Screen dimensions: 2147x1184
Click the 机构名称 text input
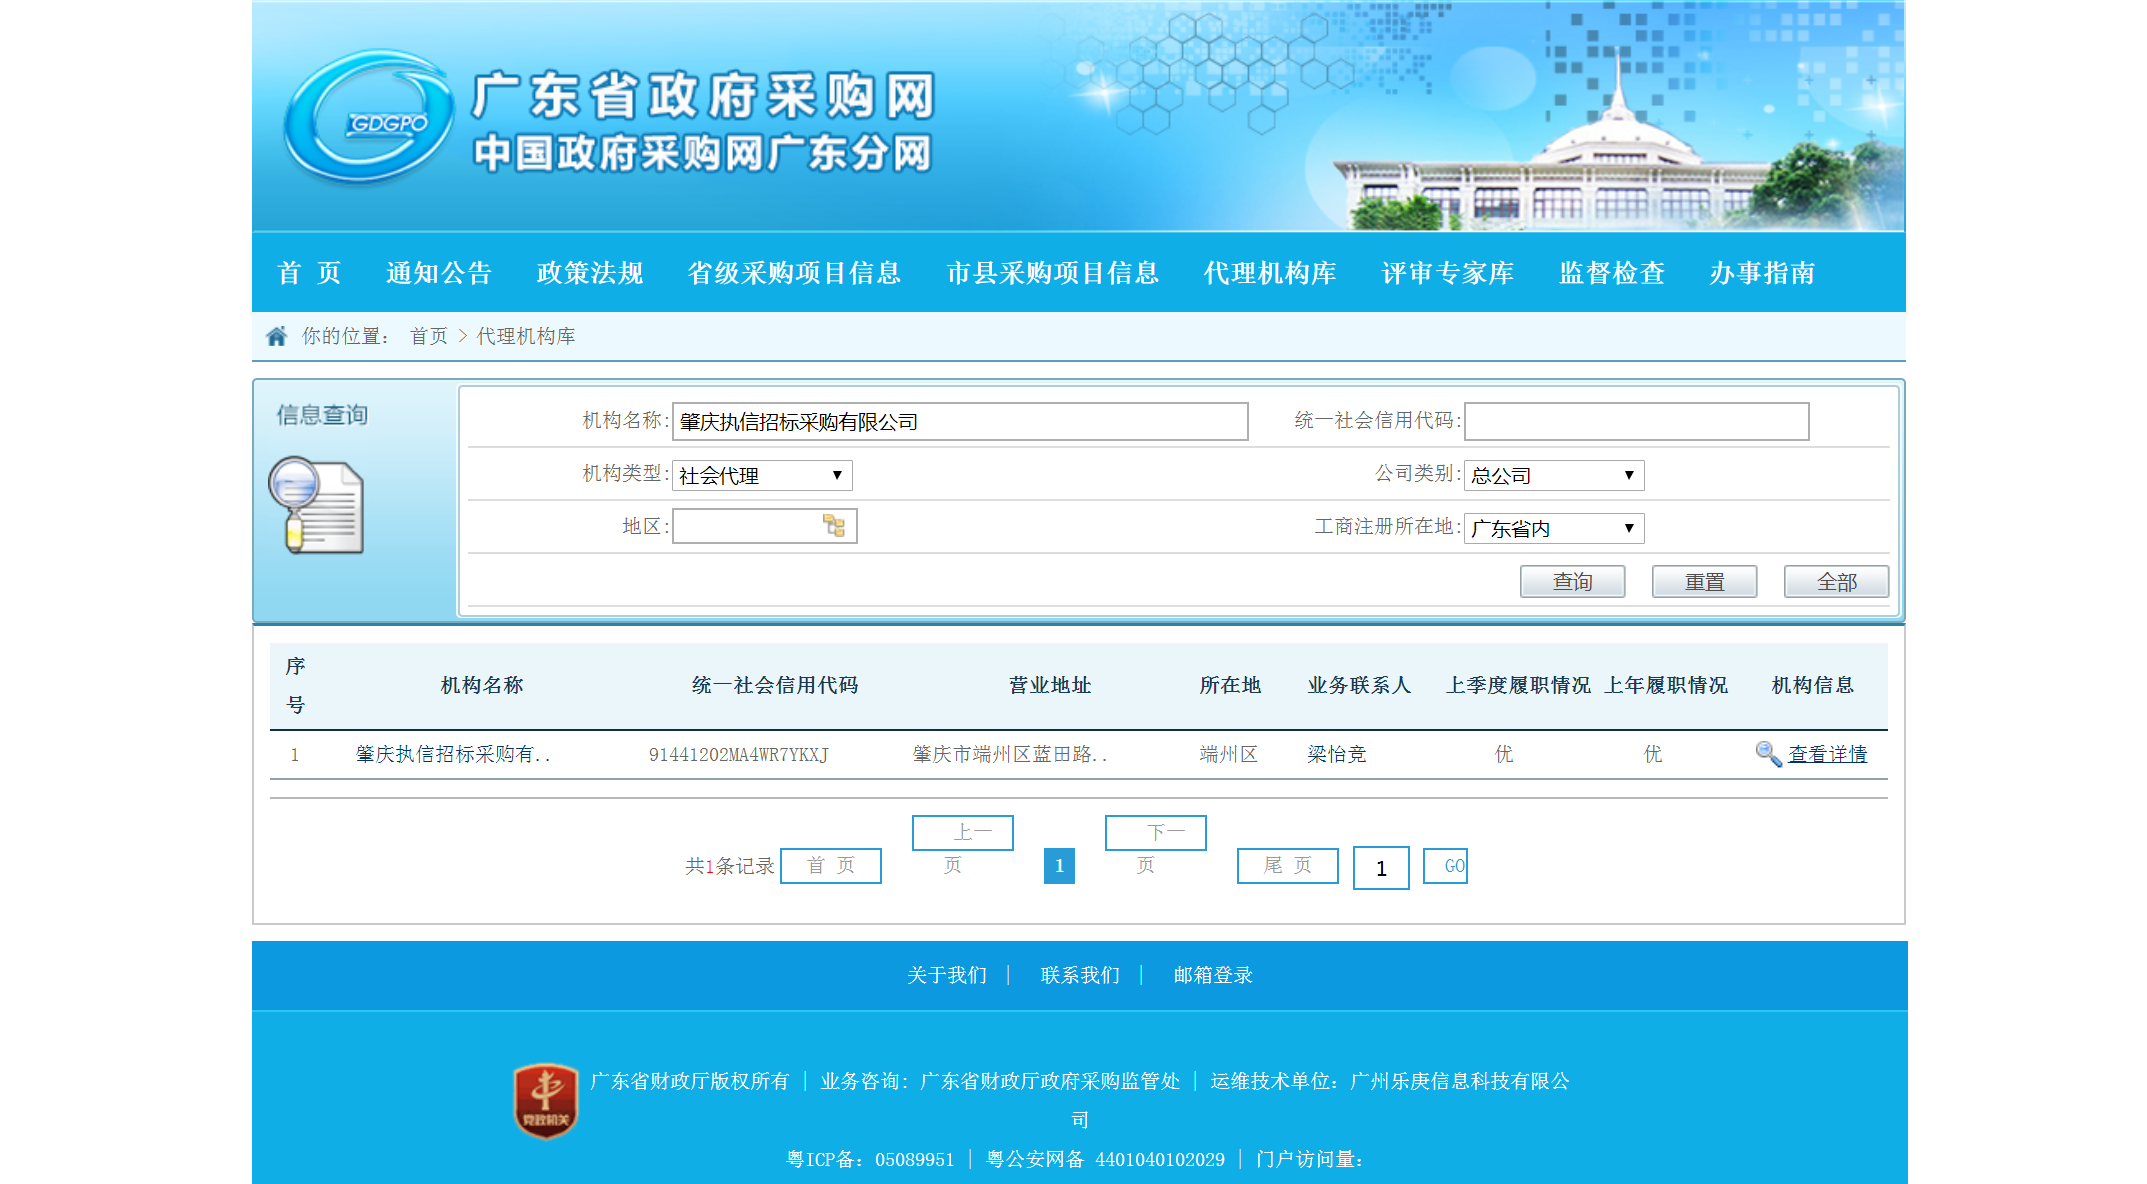pos(960,422)
